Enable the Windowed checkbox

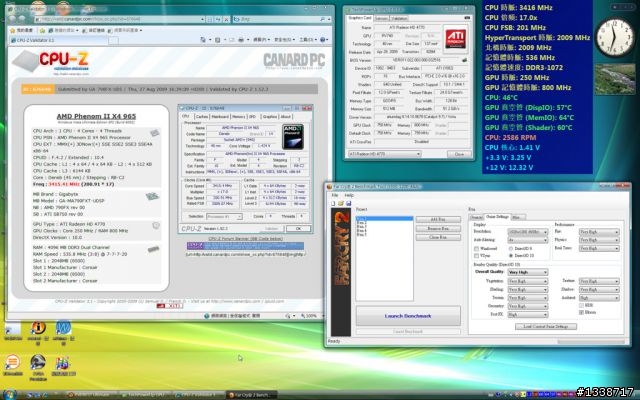coord(476,248)
